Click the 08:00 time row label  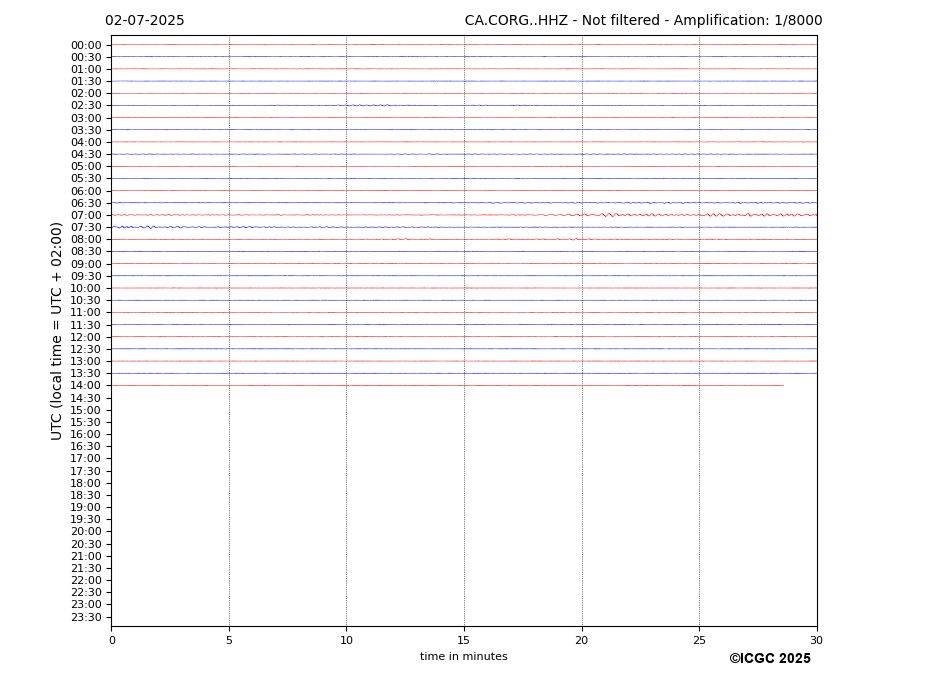click(x=86, y=239)
